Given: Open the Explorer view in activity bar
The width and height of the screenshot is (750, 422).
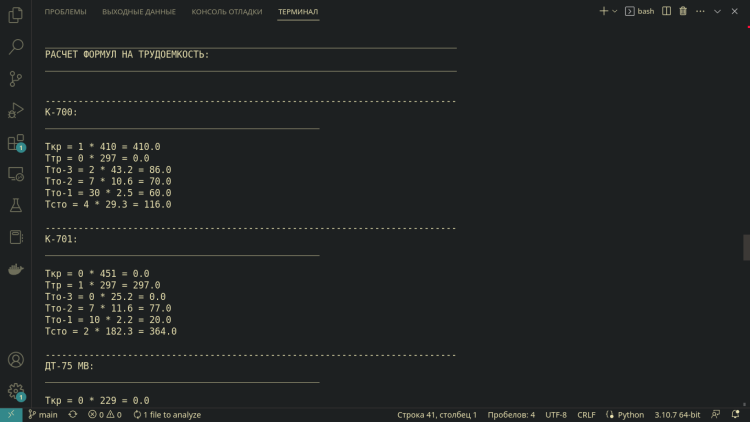Looking at the screenshot, I should point(15,14).
